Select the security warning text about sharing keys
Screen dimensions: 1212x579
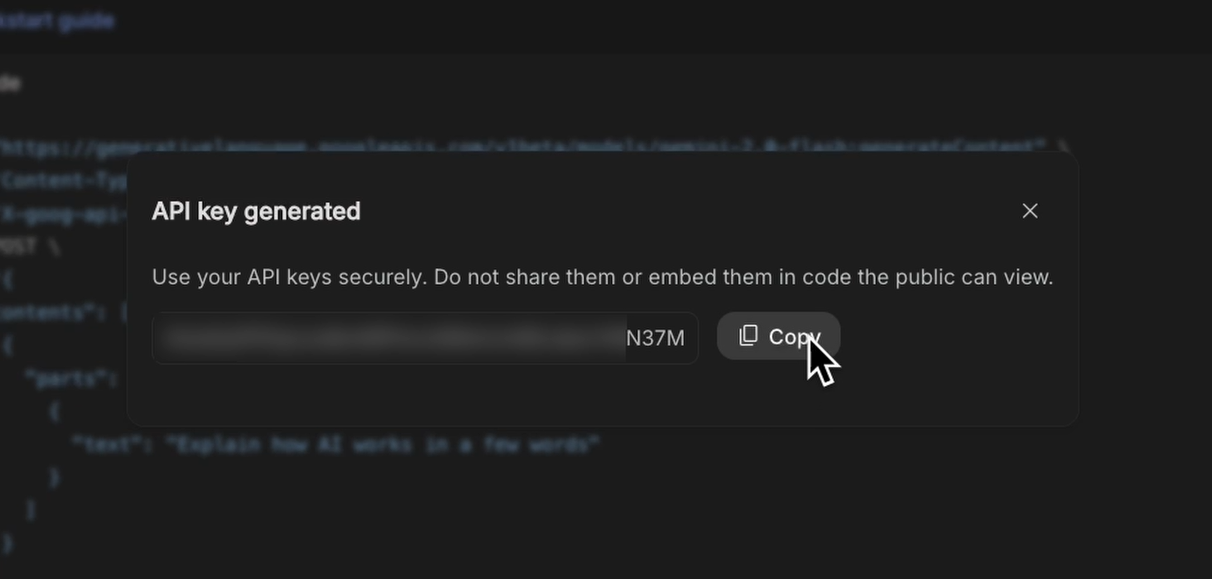603,277
